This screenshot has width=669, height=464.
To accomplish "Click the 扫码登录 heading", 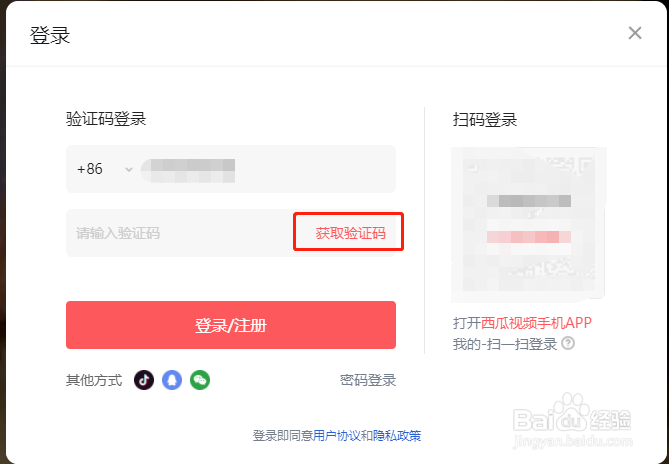I will pyautogui.click(x=485, y=120).
